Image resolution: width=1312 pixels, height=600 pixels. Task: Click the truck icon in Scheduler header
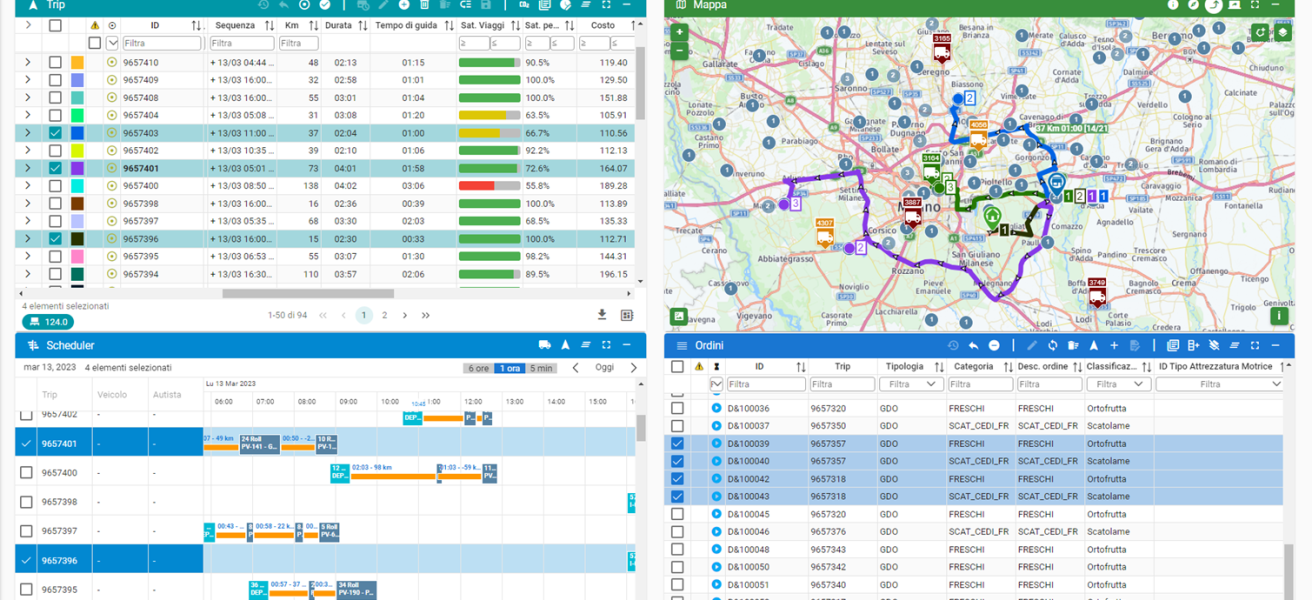[x=545, y=345]
